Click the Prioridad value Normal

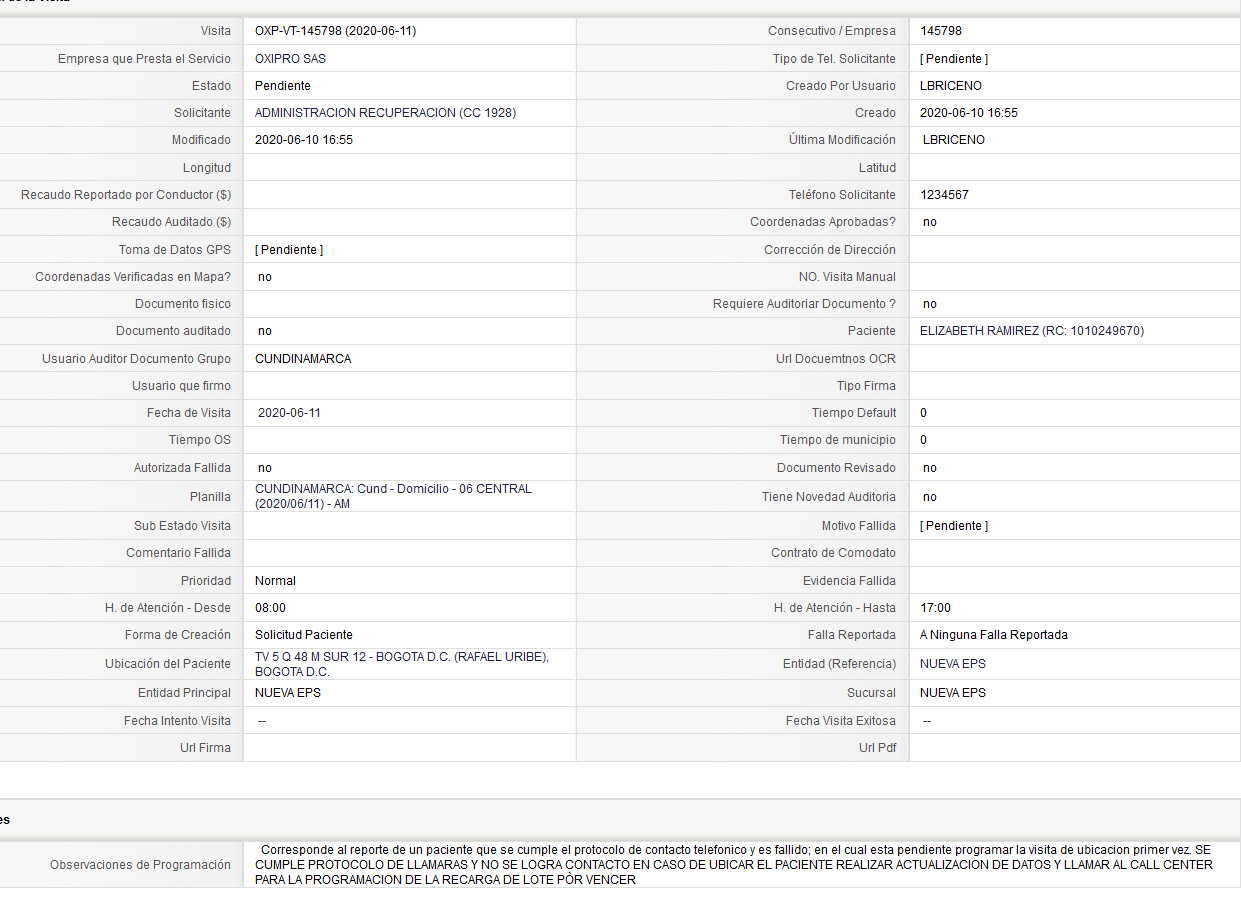click(275, 581)
